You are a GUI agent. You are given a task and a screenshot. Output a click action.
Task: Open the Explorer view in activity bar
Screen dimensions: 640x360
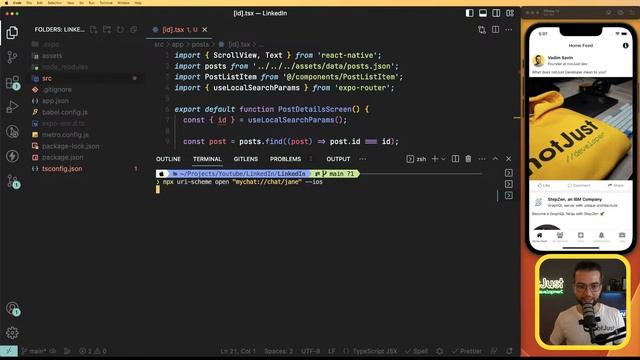coord(12,33)
